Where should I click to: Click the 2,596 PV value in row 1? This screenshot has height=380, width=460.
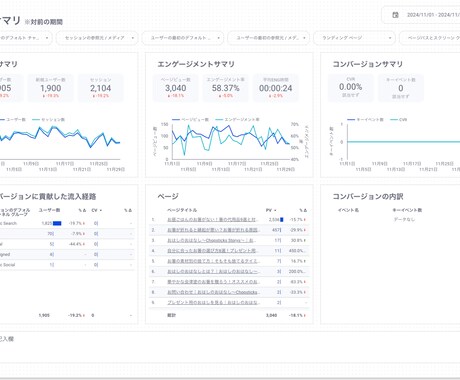click(274, 220)
